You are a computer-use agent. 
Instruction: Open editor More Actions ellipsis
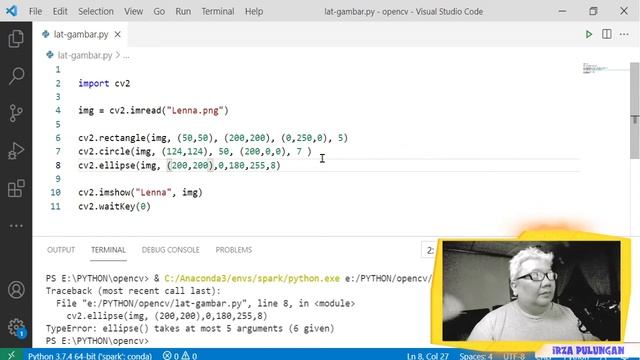(624, 34)
